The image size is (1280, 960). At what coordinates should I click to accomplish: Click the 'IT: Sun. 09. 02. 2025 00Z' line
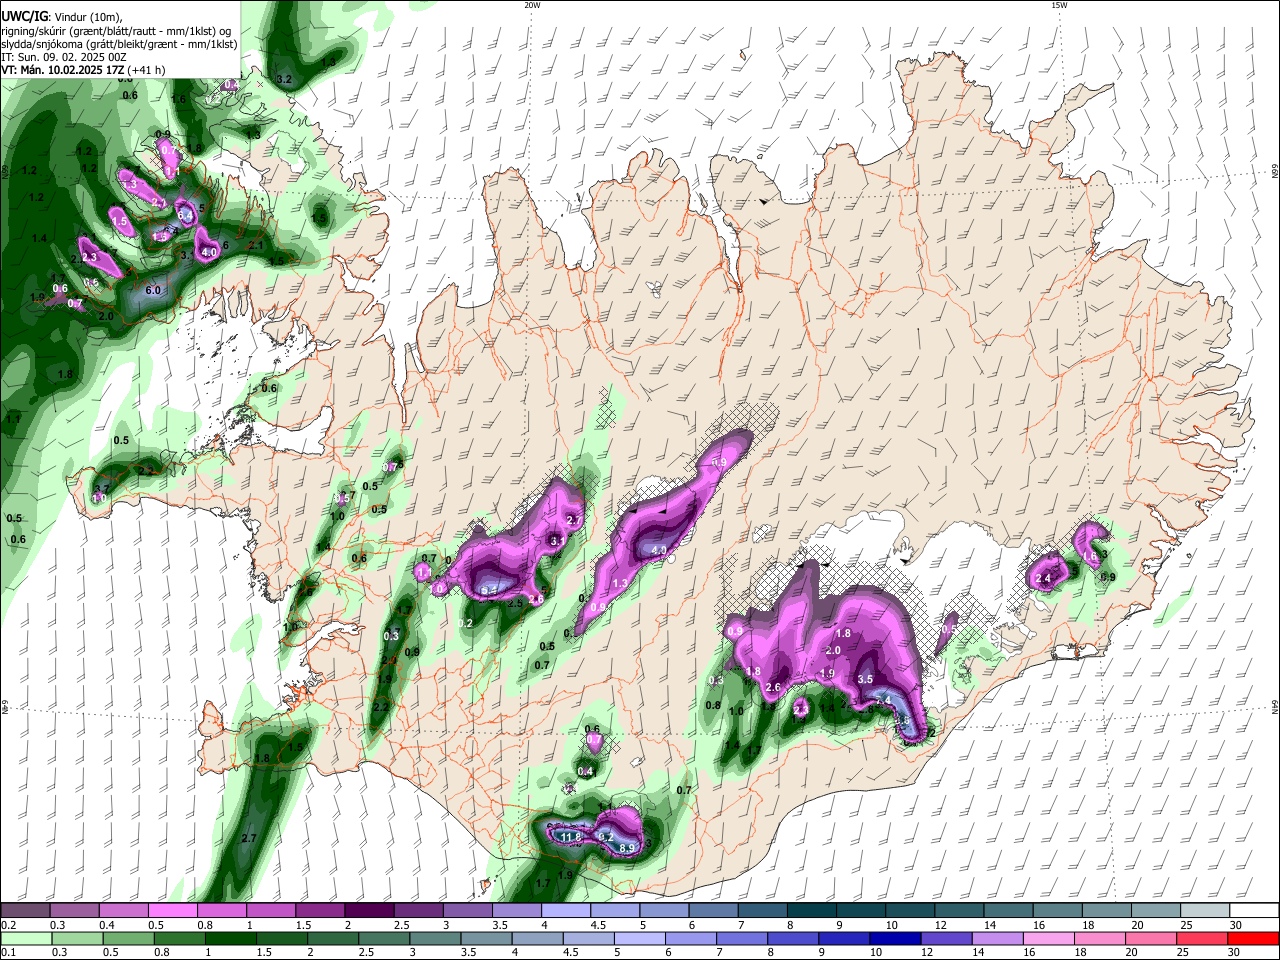(63, 57)
